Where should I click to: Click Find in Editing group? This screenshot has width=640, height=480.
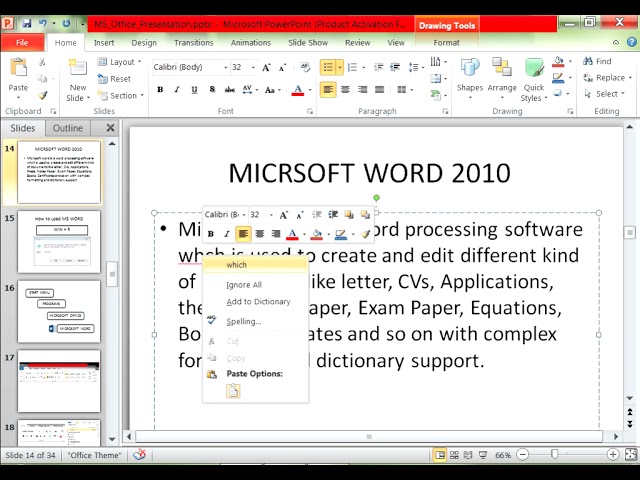[x=598, y=61]
